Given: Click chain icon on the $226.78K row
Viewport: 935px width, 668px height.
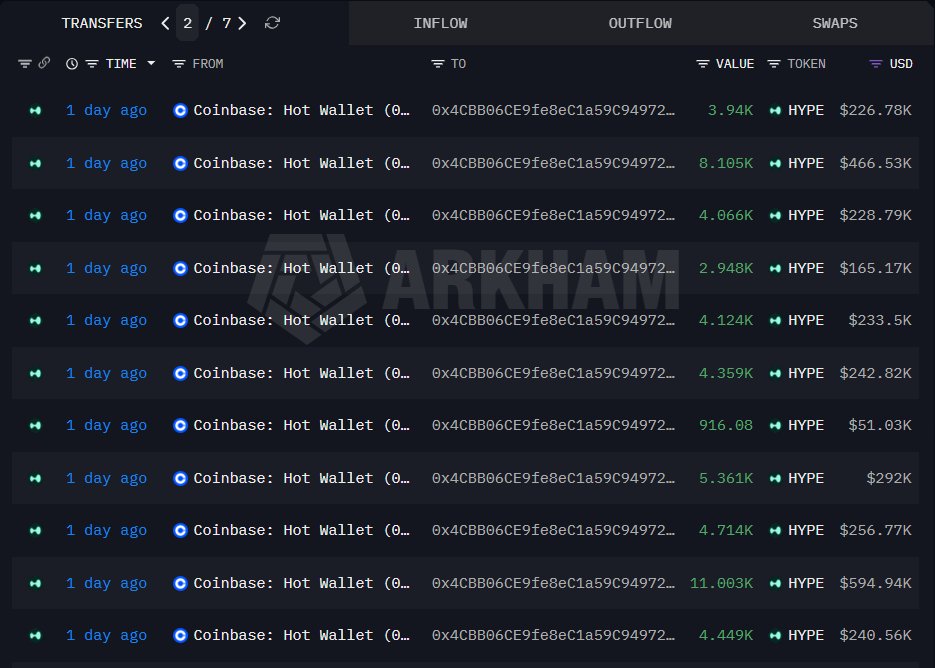Looking at the screenshot, I should [35, 110].
